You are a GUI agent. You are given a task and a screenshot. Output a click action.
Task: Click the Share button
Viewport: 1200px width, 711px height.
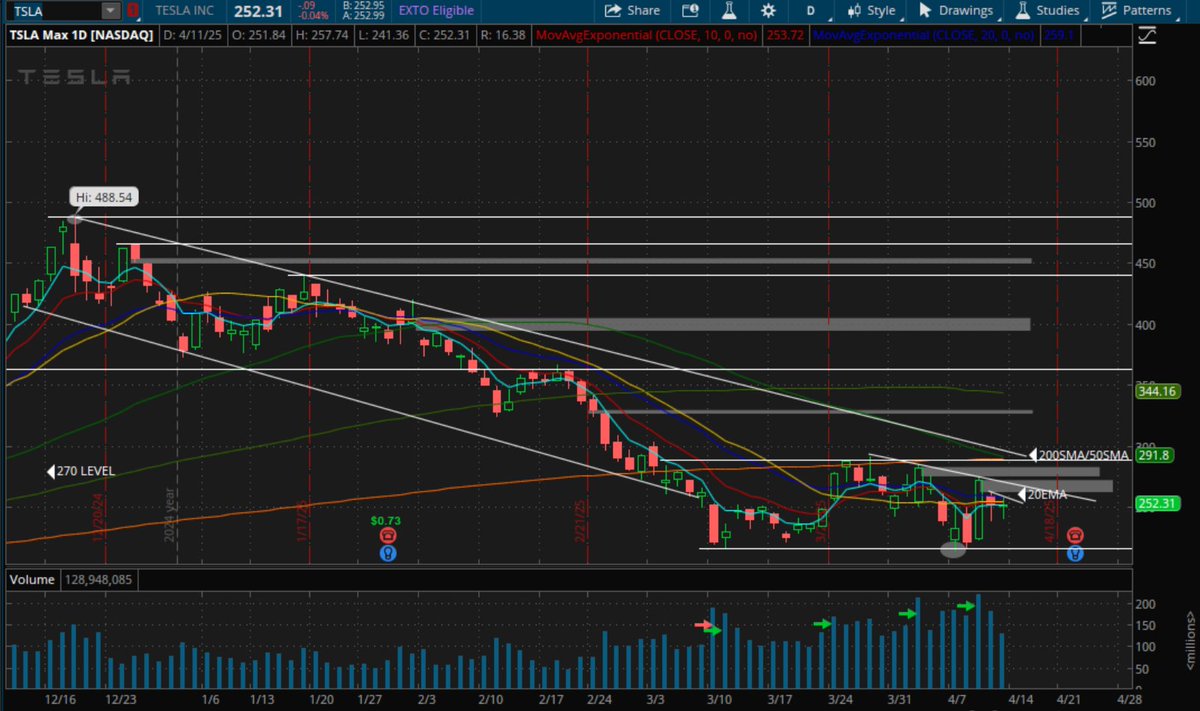click(630, 11)
